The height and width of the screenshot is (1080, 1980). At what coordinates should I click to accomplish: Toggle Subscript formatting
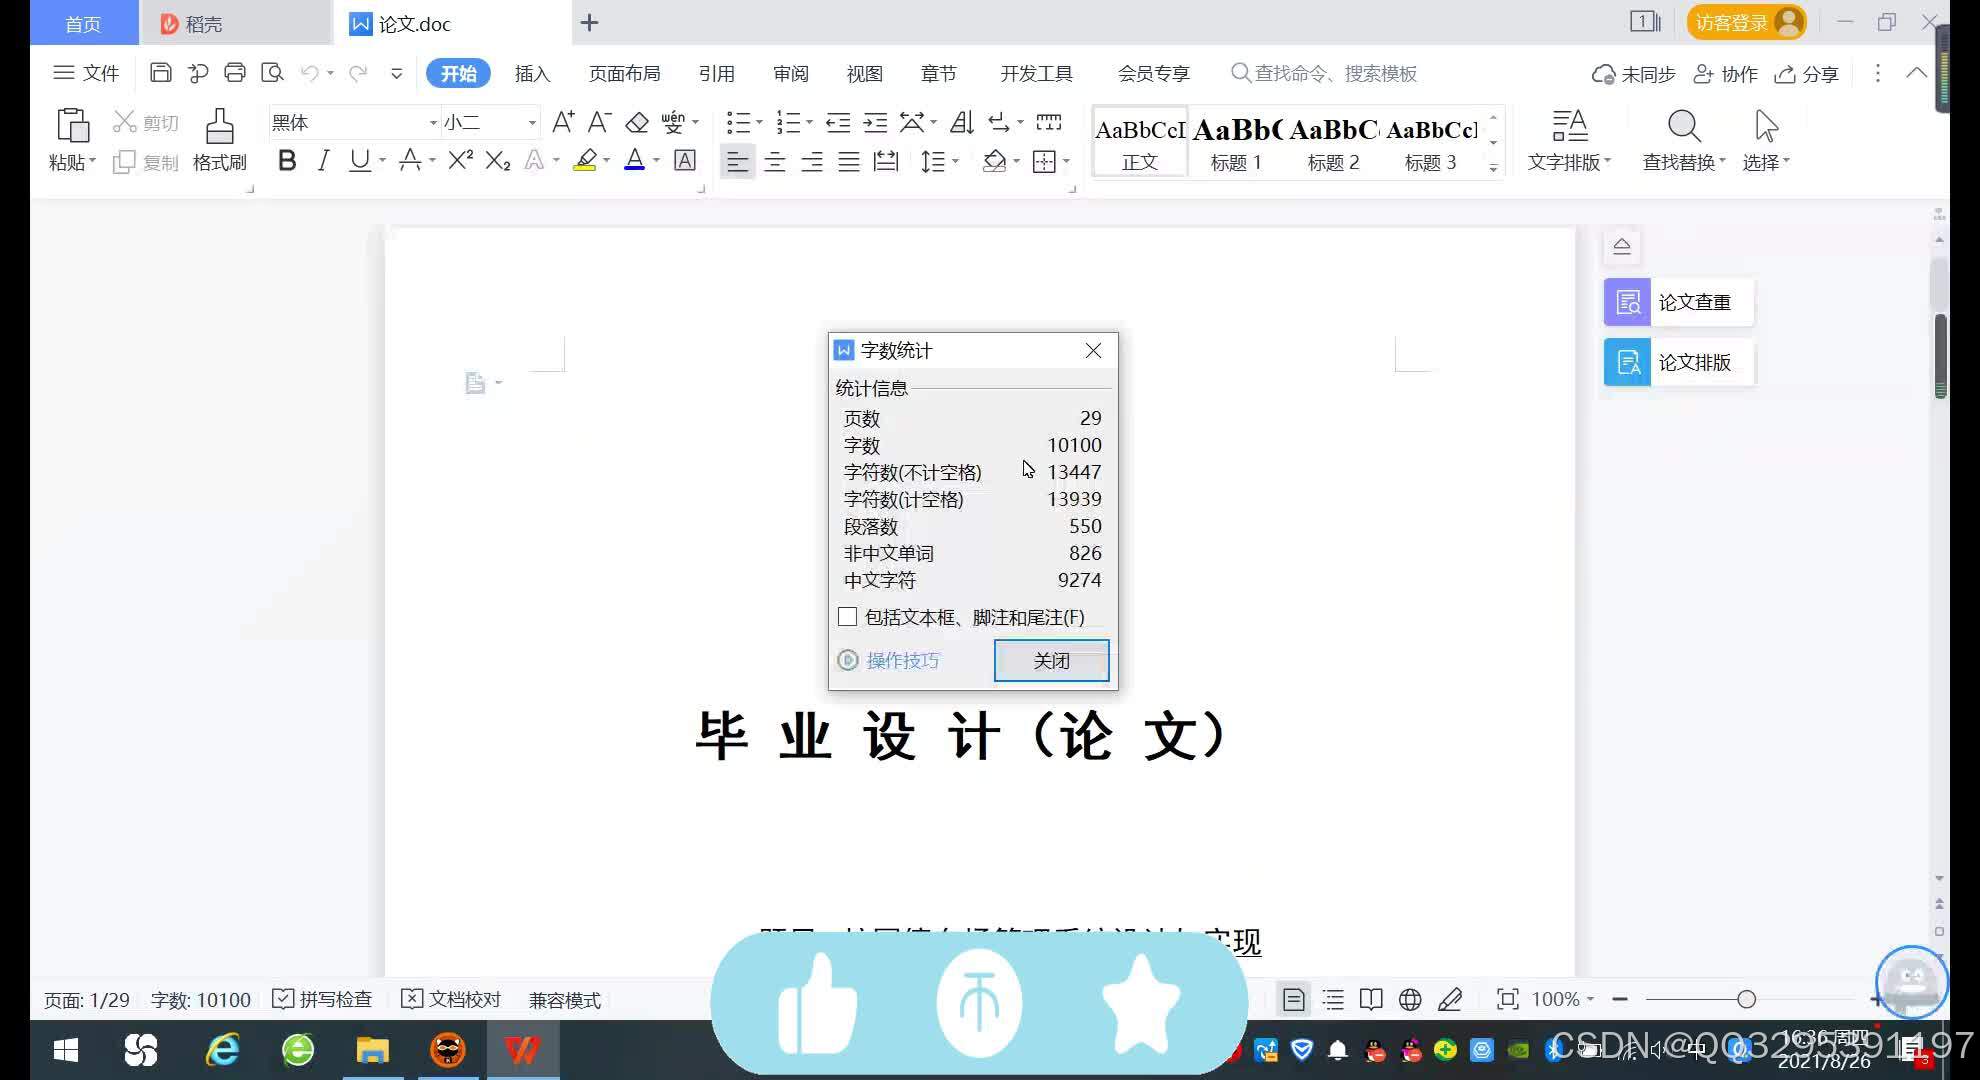click(x=497, y=161)
